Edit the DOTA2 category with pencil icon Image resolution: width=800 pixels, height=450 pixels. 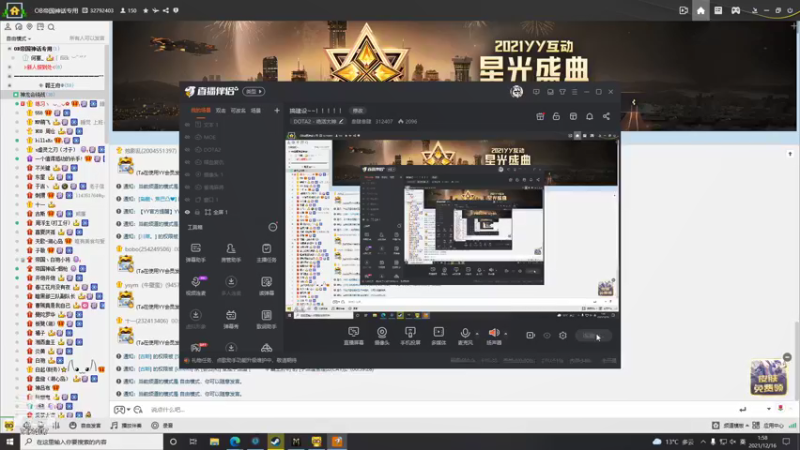tap(341, 121)
